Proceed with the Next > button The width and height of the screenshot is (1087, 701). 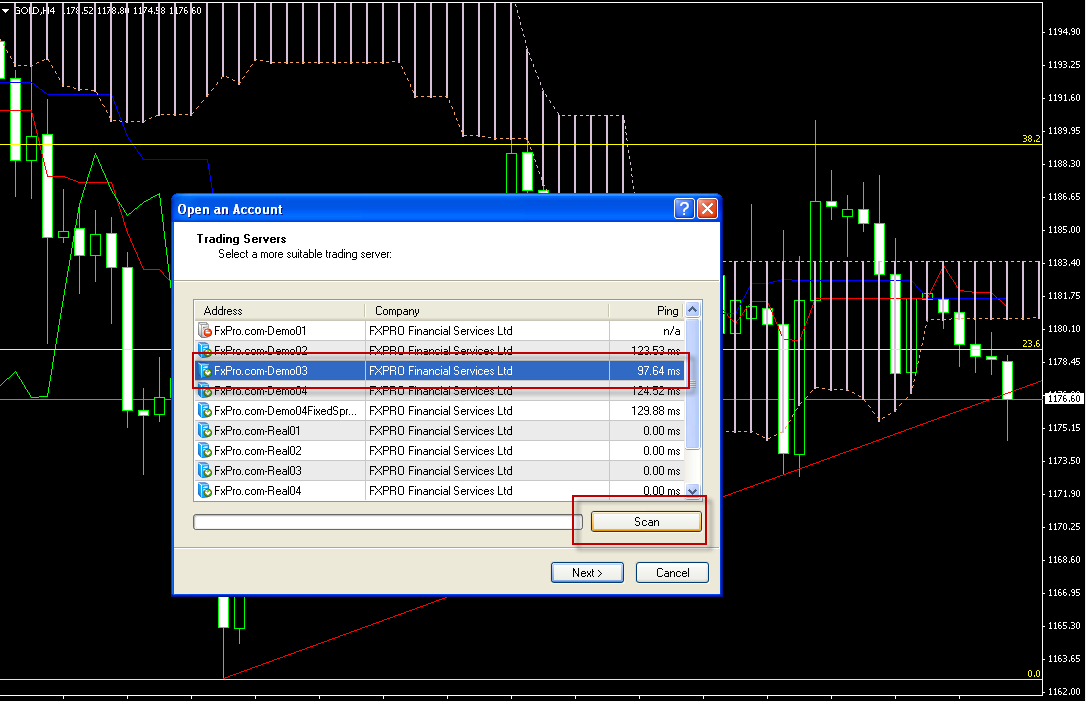[x=587, y=573]
